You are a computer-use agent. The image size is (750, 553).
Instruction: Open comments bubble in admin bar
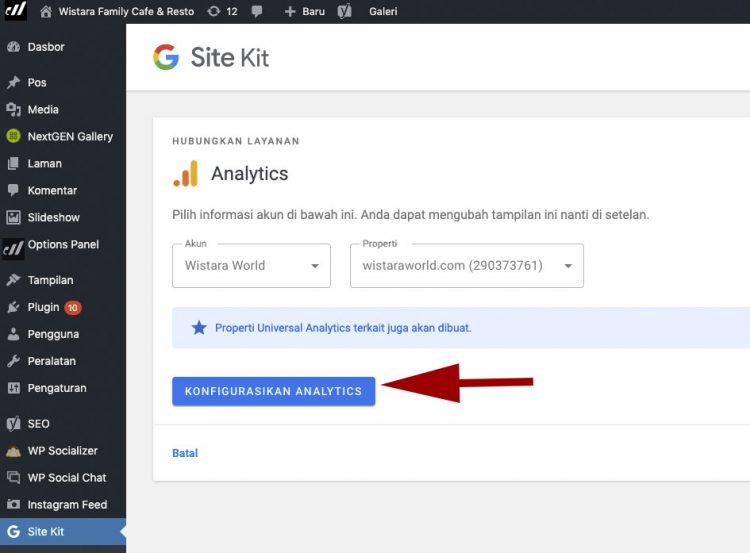tap(257, 11)
